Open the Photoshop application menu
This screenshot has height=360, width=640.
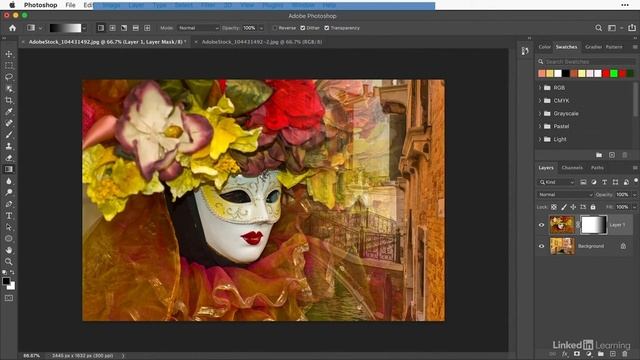40,5
